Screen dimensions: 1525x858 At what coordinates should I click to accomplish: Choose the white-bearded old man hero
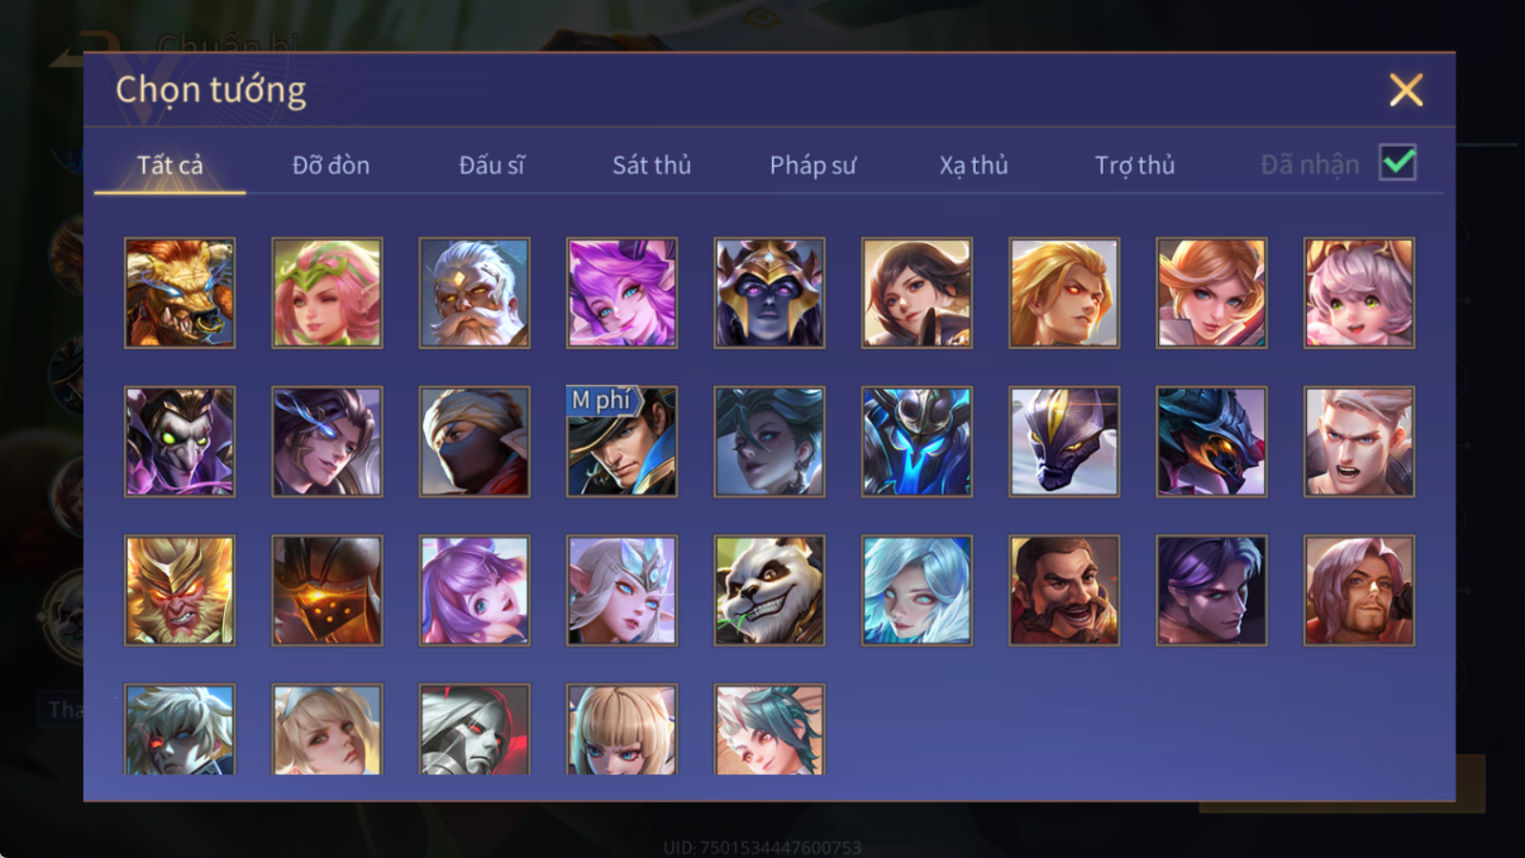coord(474,293)
